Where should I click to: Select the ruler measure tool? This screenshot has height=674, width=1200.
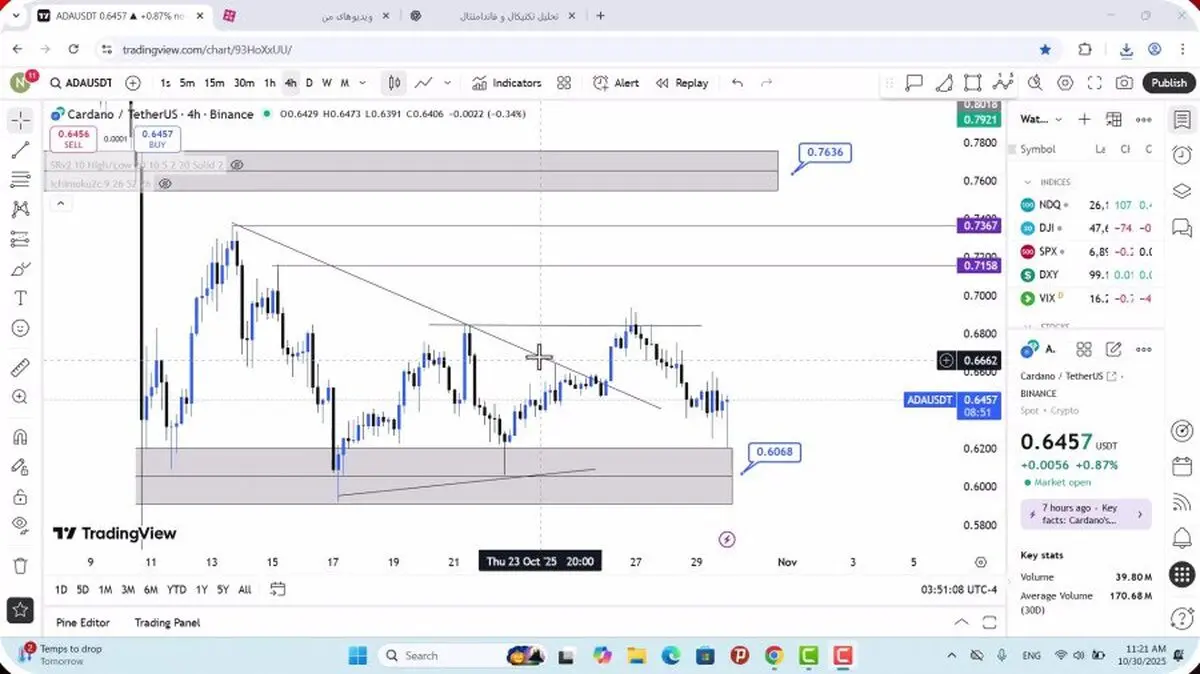point(20,367)
